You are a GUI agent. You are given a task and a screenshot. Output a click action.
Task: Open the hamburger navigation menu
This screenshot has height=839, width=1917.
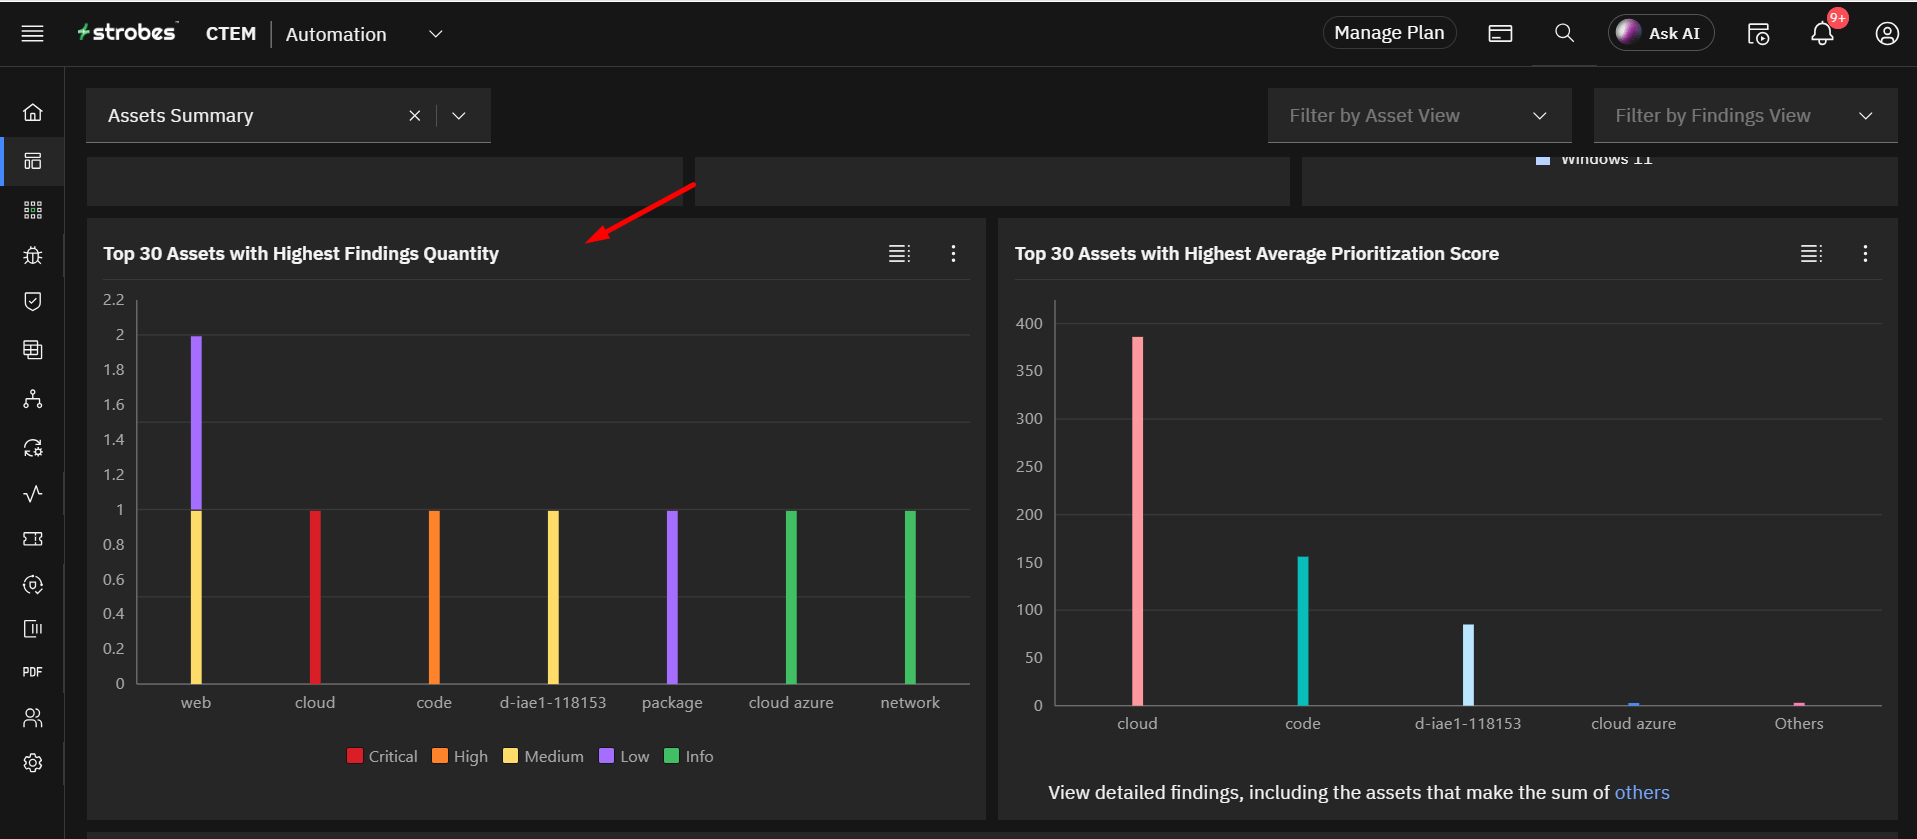coord(33,34)
